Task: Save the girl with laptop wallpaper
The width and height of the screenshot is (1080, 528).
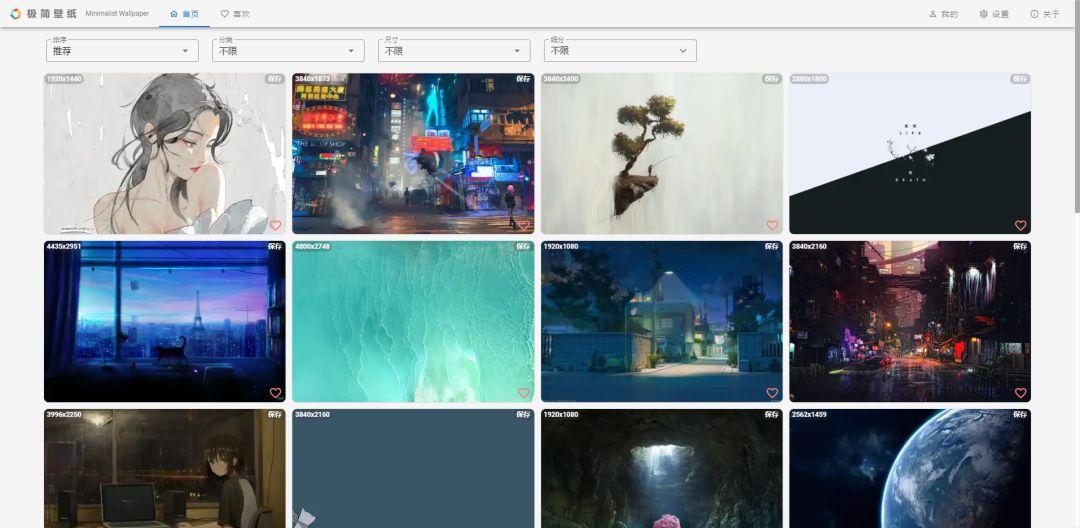Action: [275, 414]
